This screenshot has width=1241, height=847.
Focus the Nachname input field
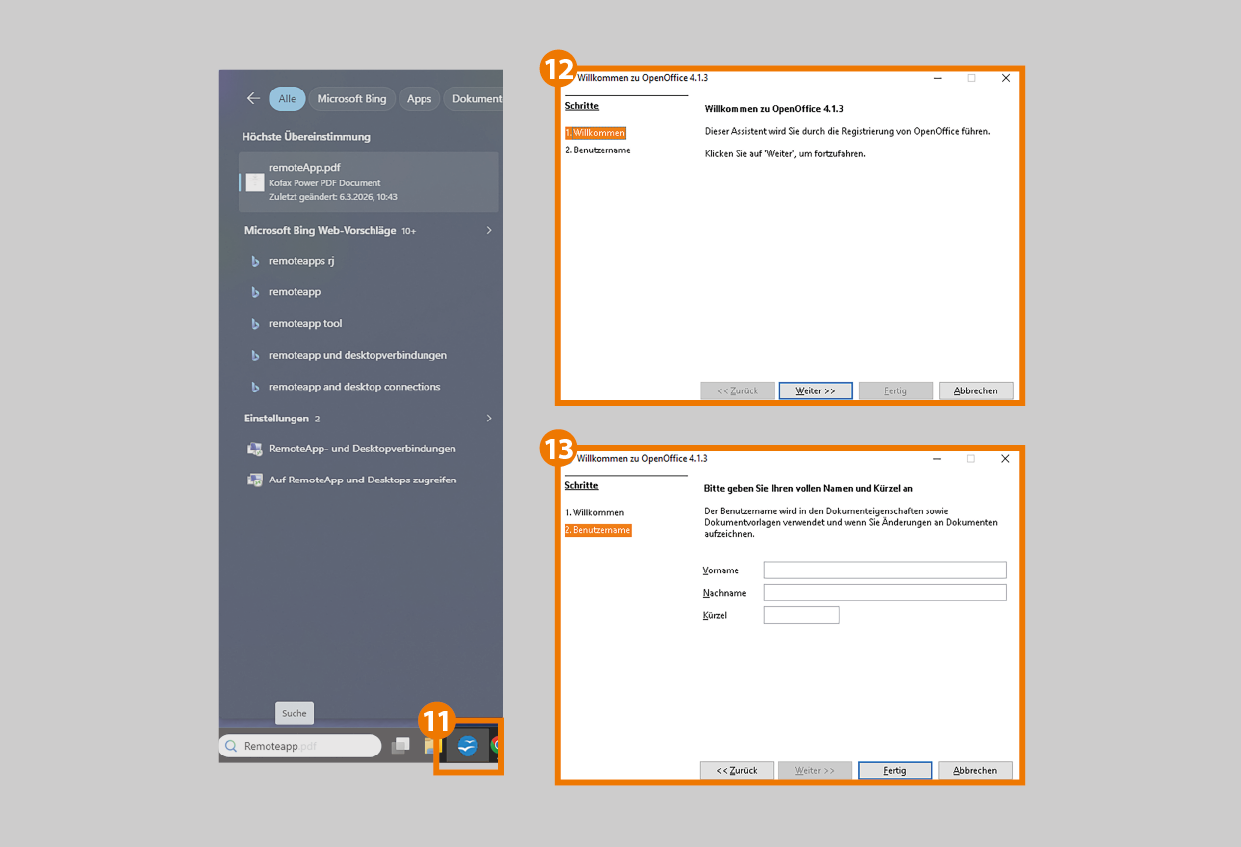[x=885, y=593]
